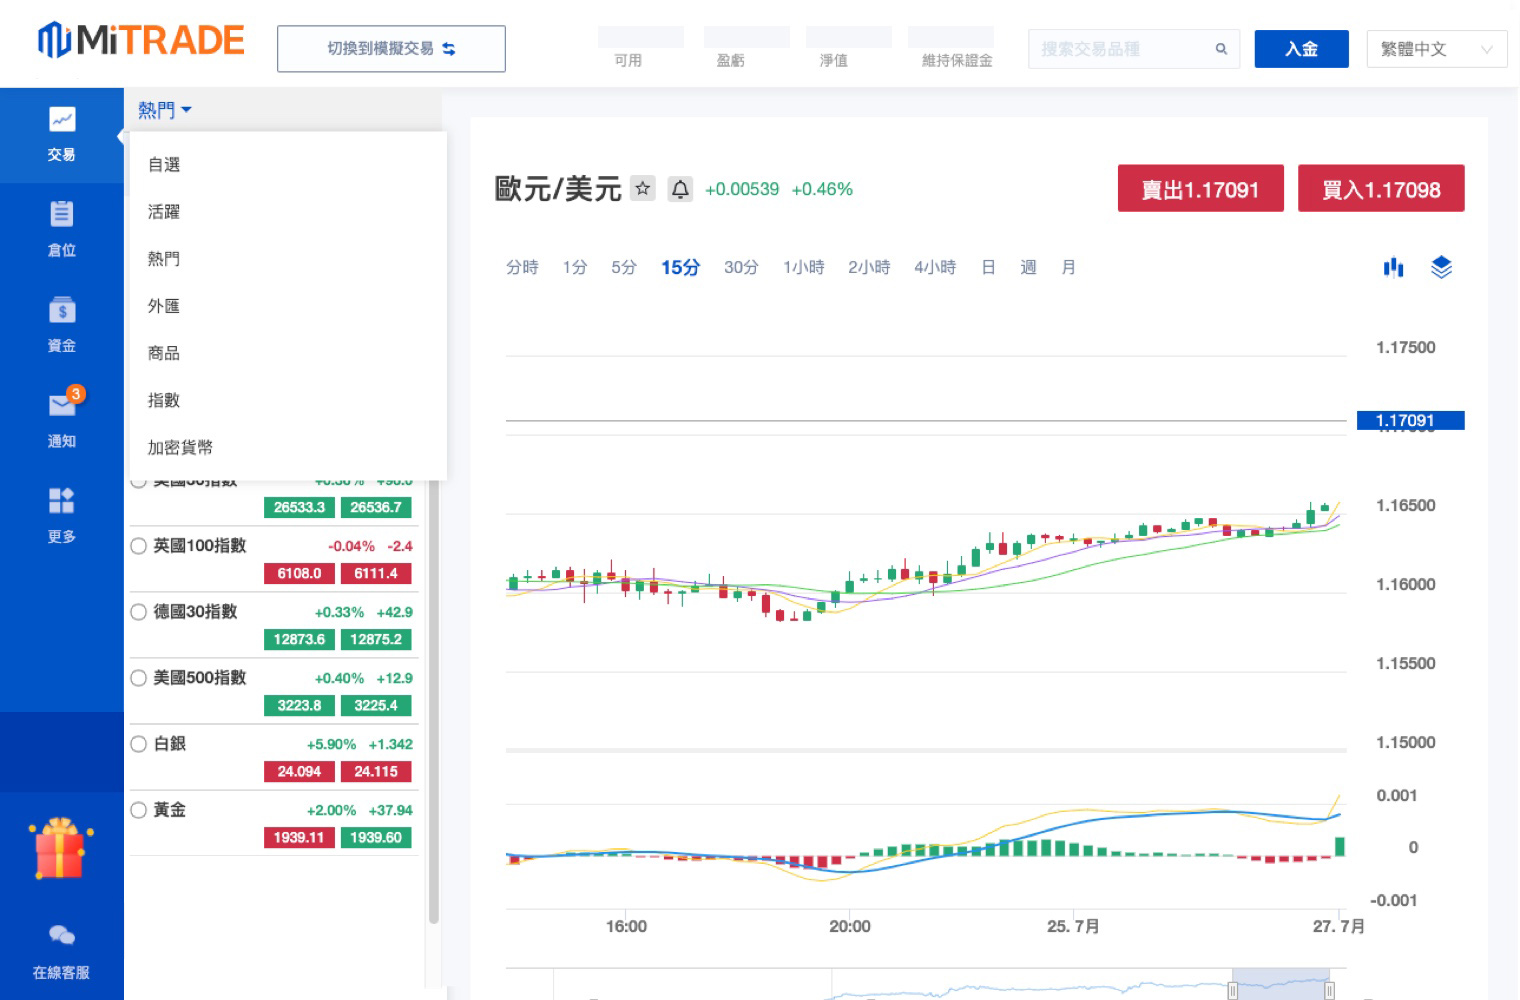This screenshot has width=1520, height=1000.
Task: Select the 白銀 radio button
Action: (139, 744)
